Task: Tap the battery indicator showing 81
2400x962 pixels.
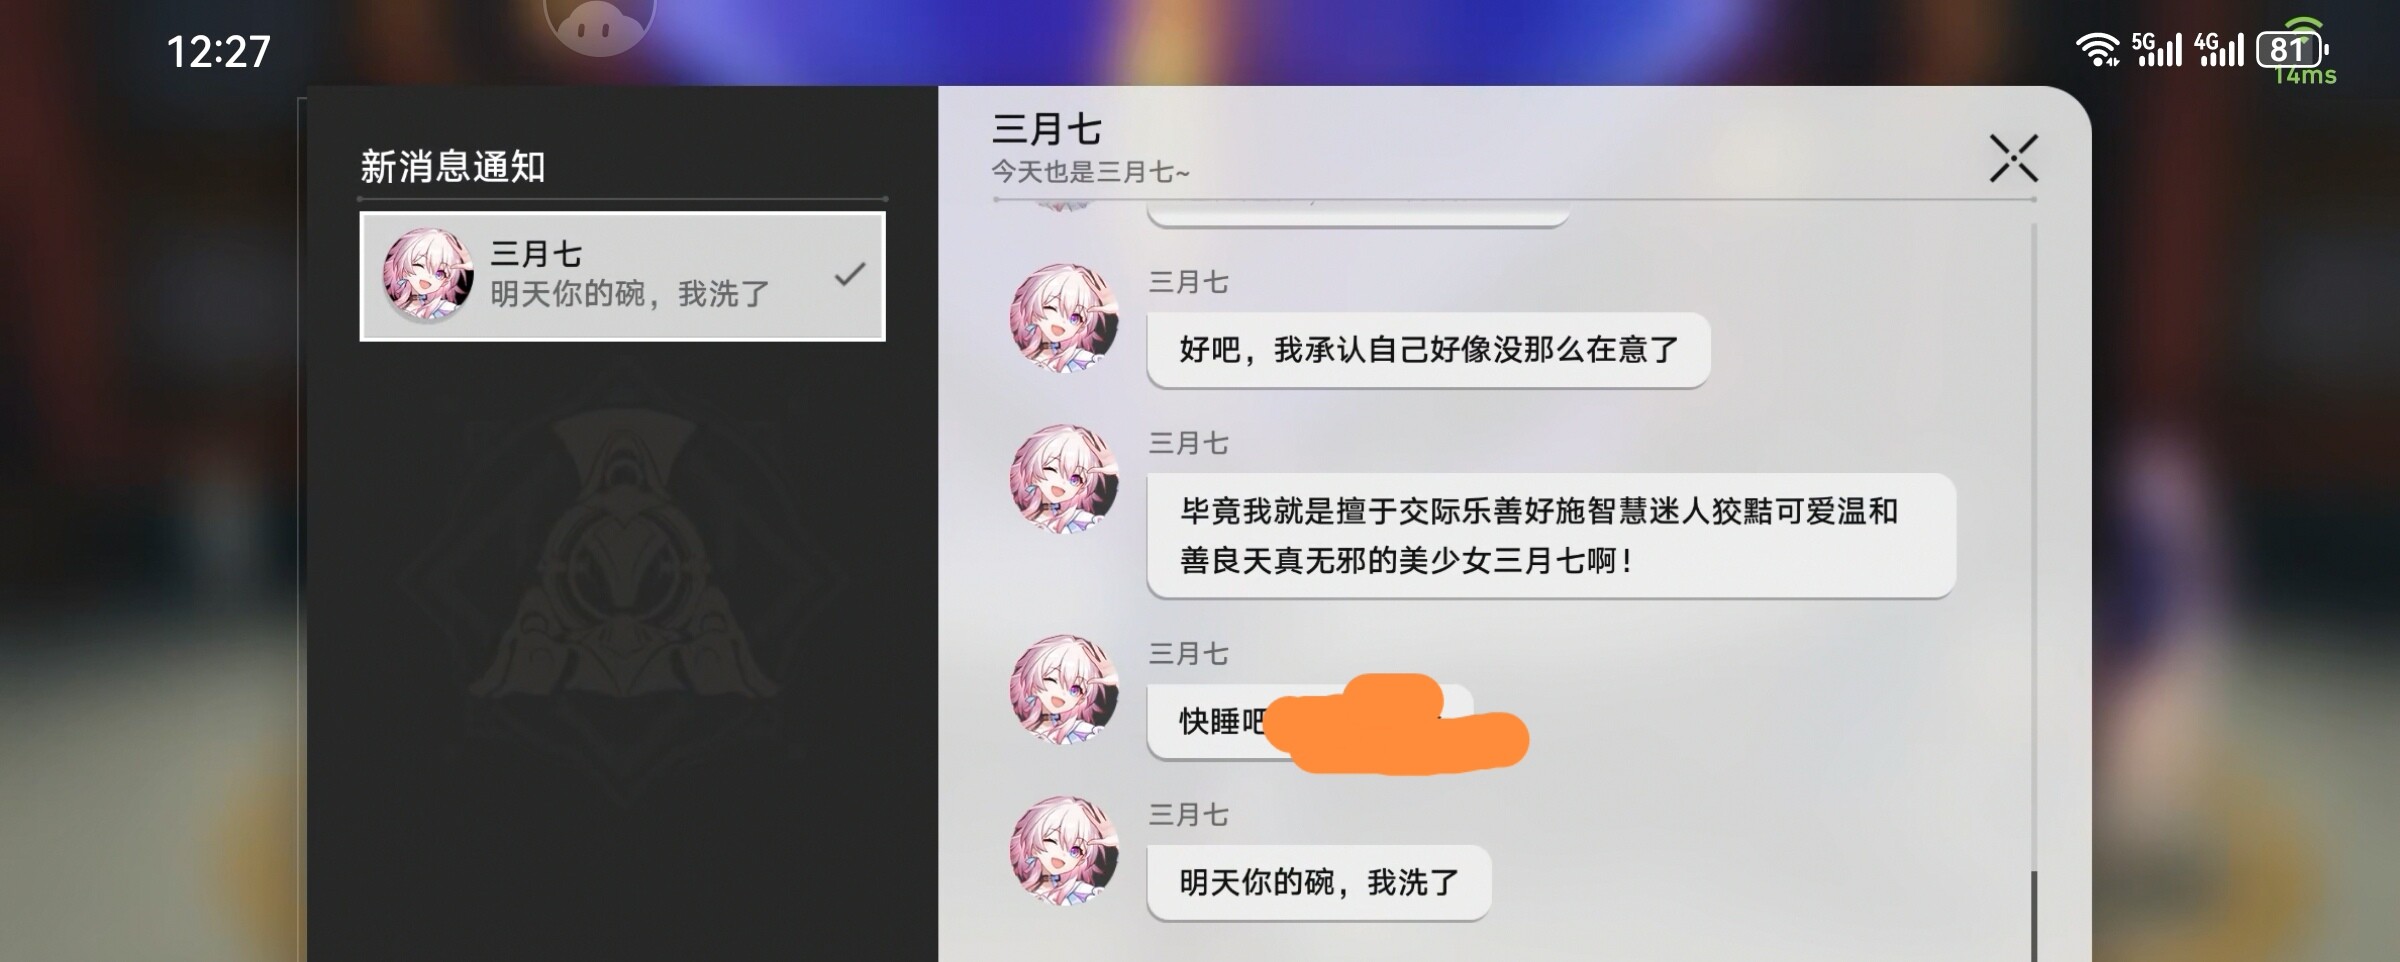Action: click(x=2292, y=49)
